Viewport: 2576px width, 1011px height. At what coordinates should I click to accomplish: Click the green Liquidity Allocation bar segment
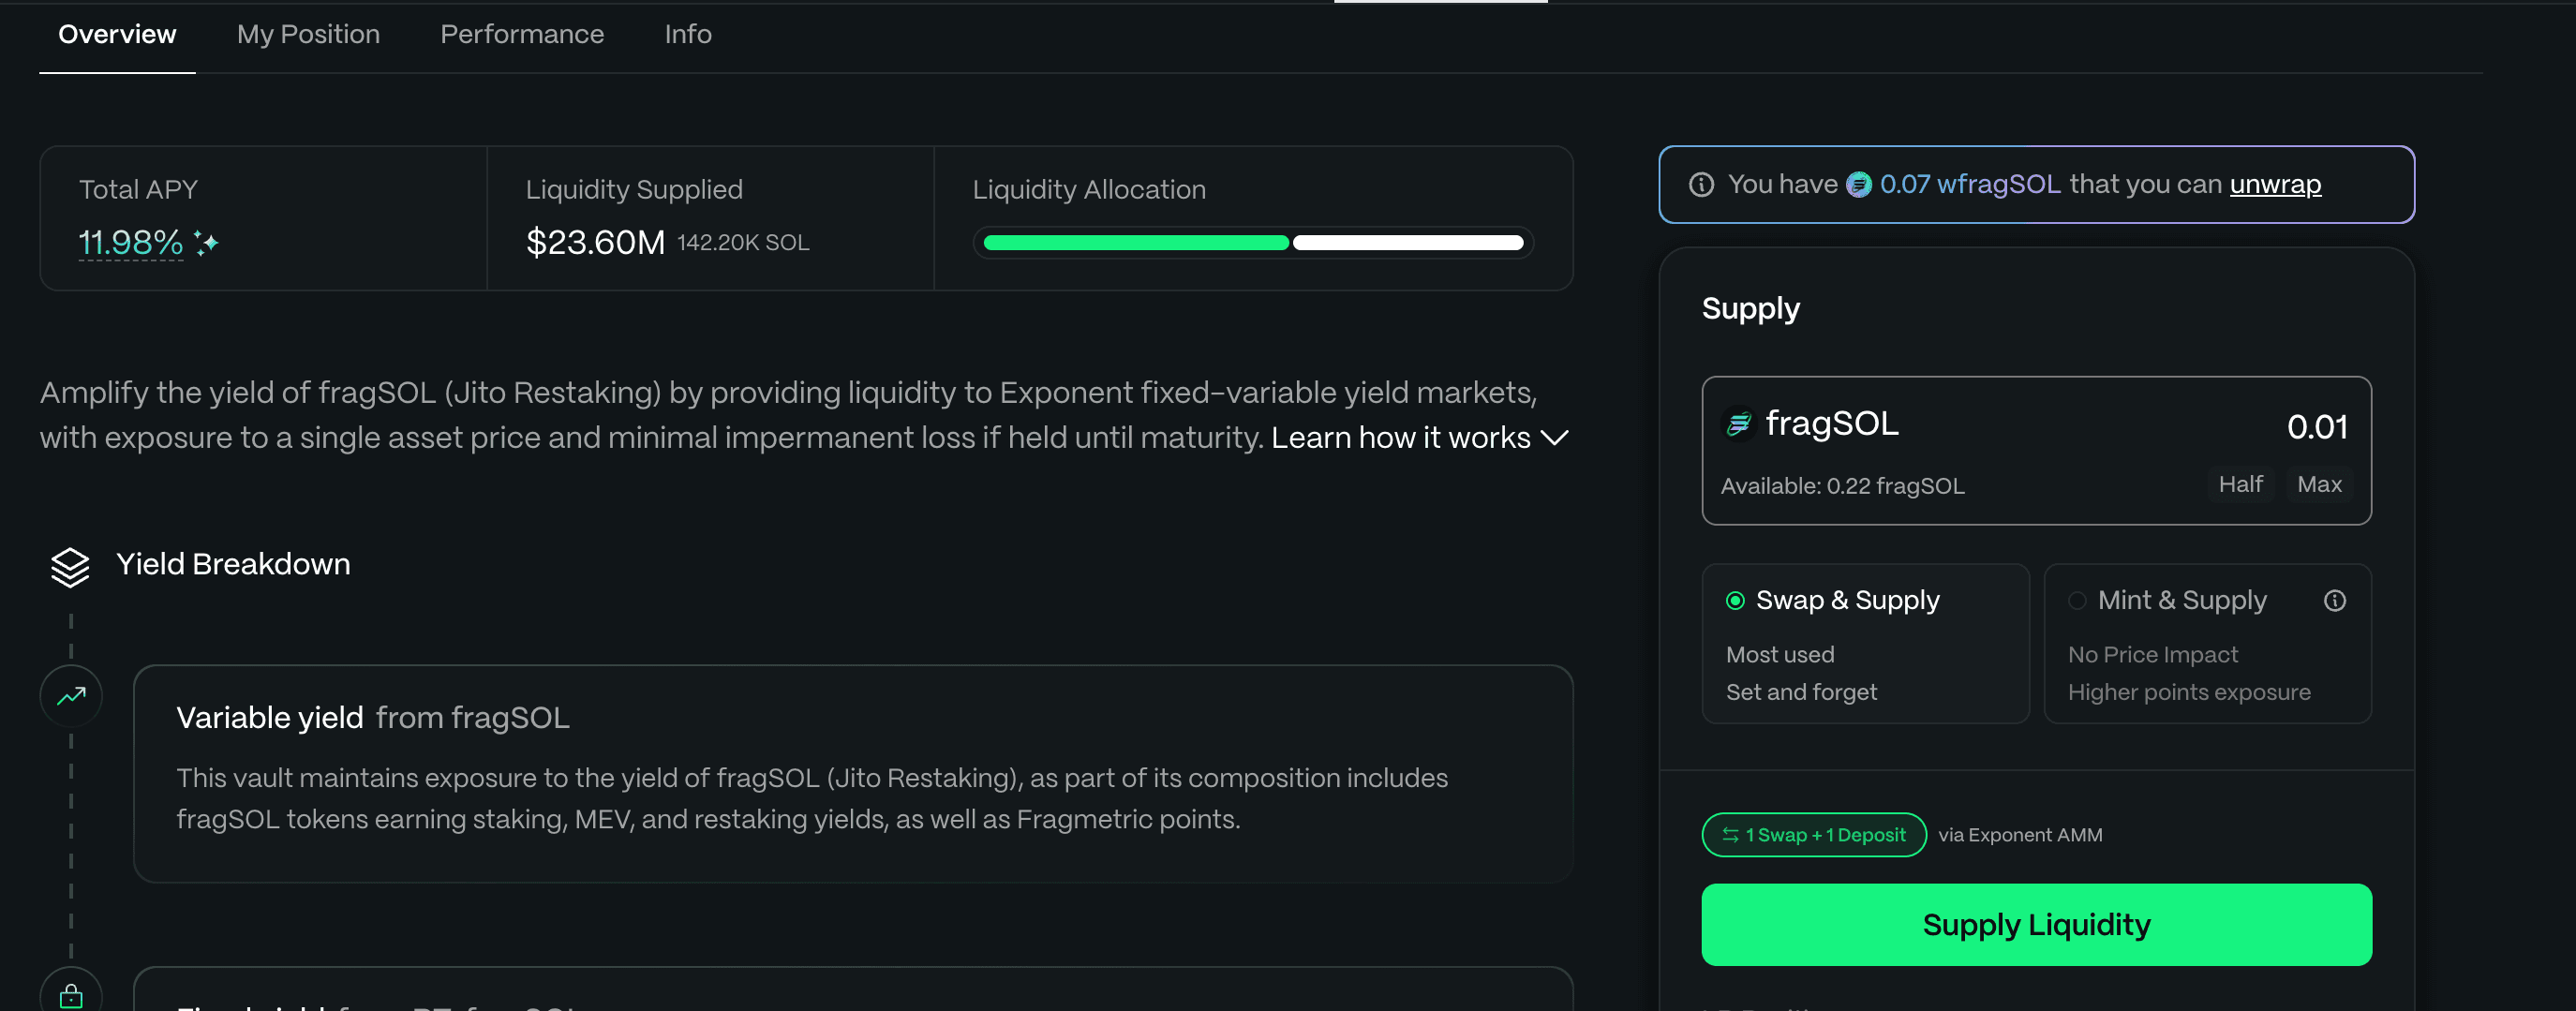coord(1136,243)
